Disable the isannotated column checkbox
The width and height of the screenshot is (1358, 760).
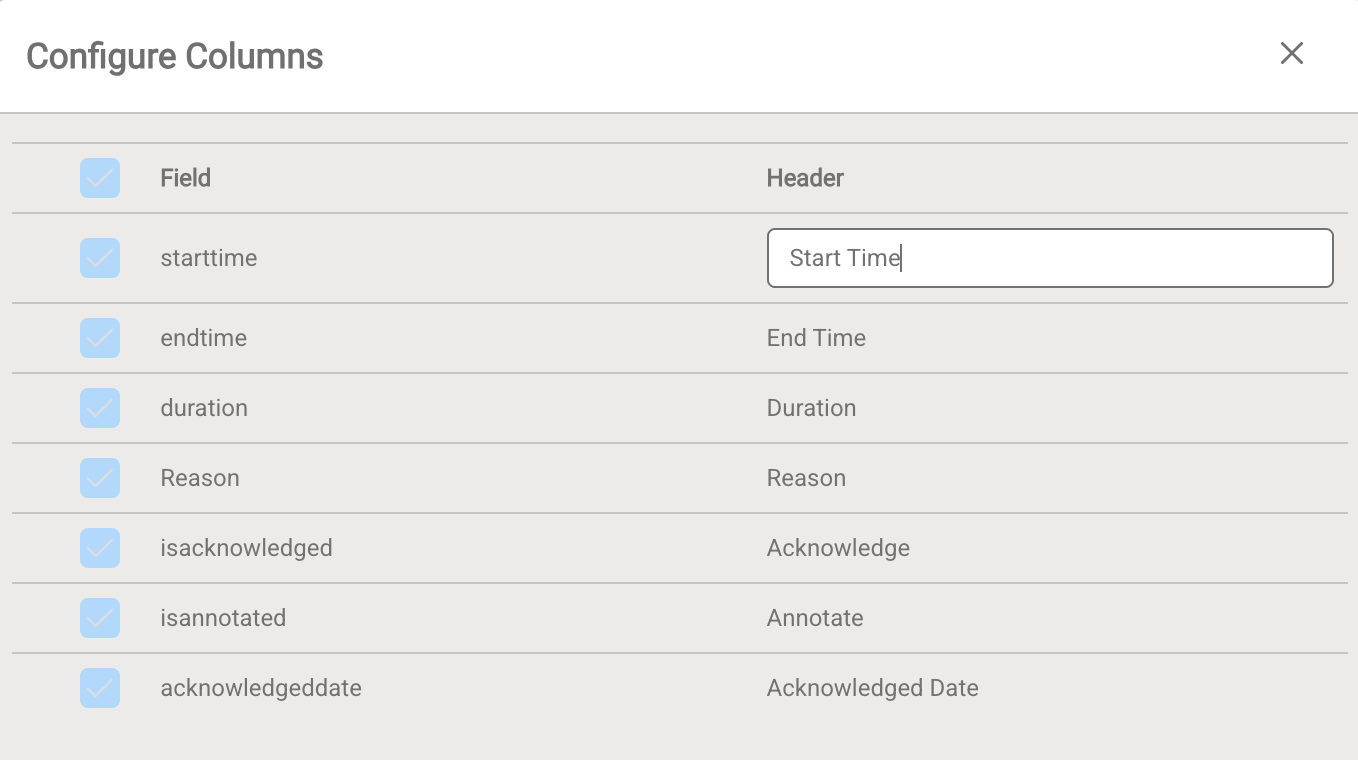click(99, 617)
